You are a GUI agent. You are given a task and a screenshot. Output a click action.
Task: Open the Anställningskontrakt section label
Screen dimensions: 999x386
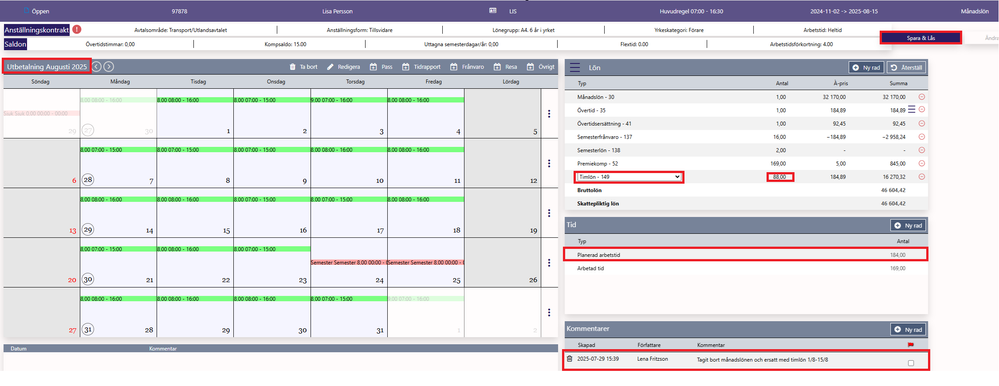click(37, 29)
